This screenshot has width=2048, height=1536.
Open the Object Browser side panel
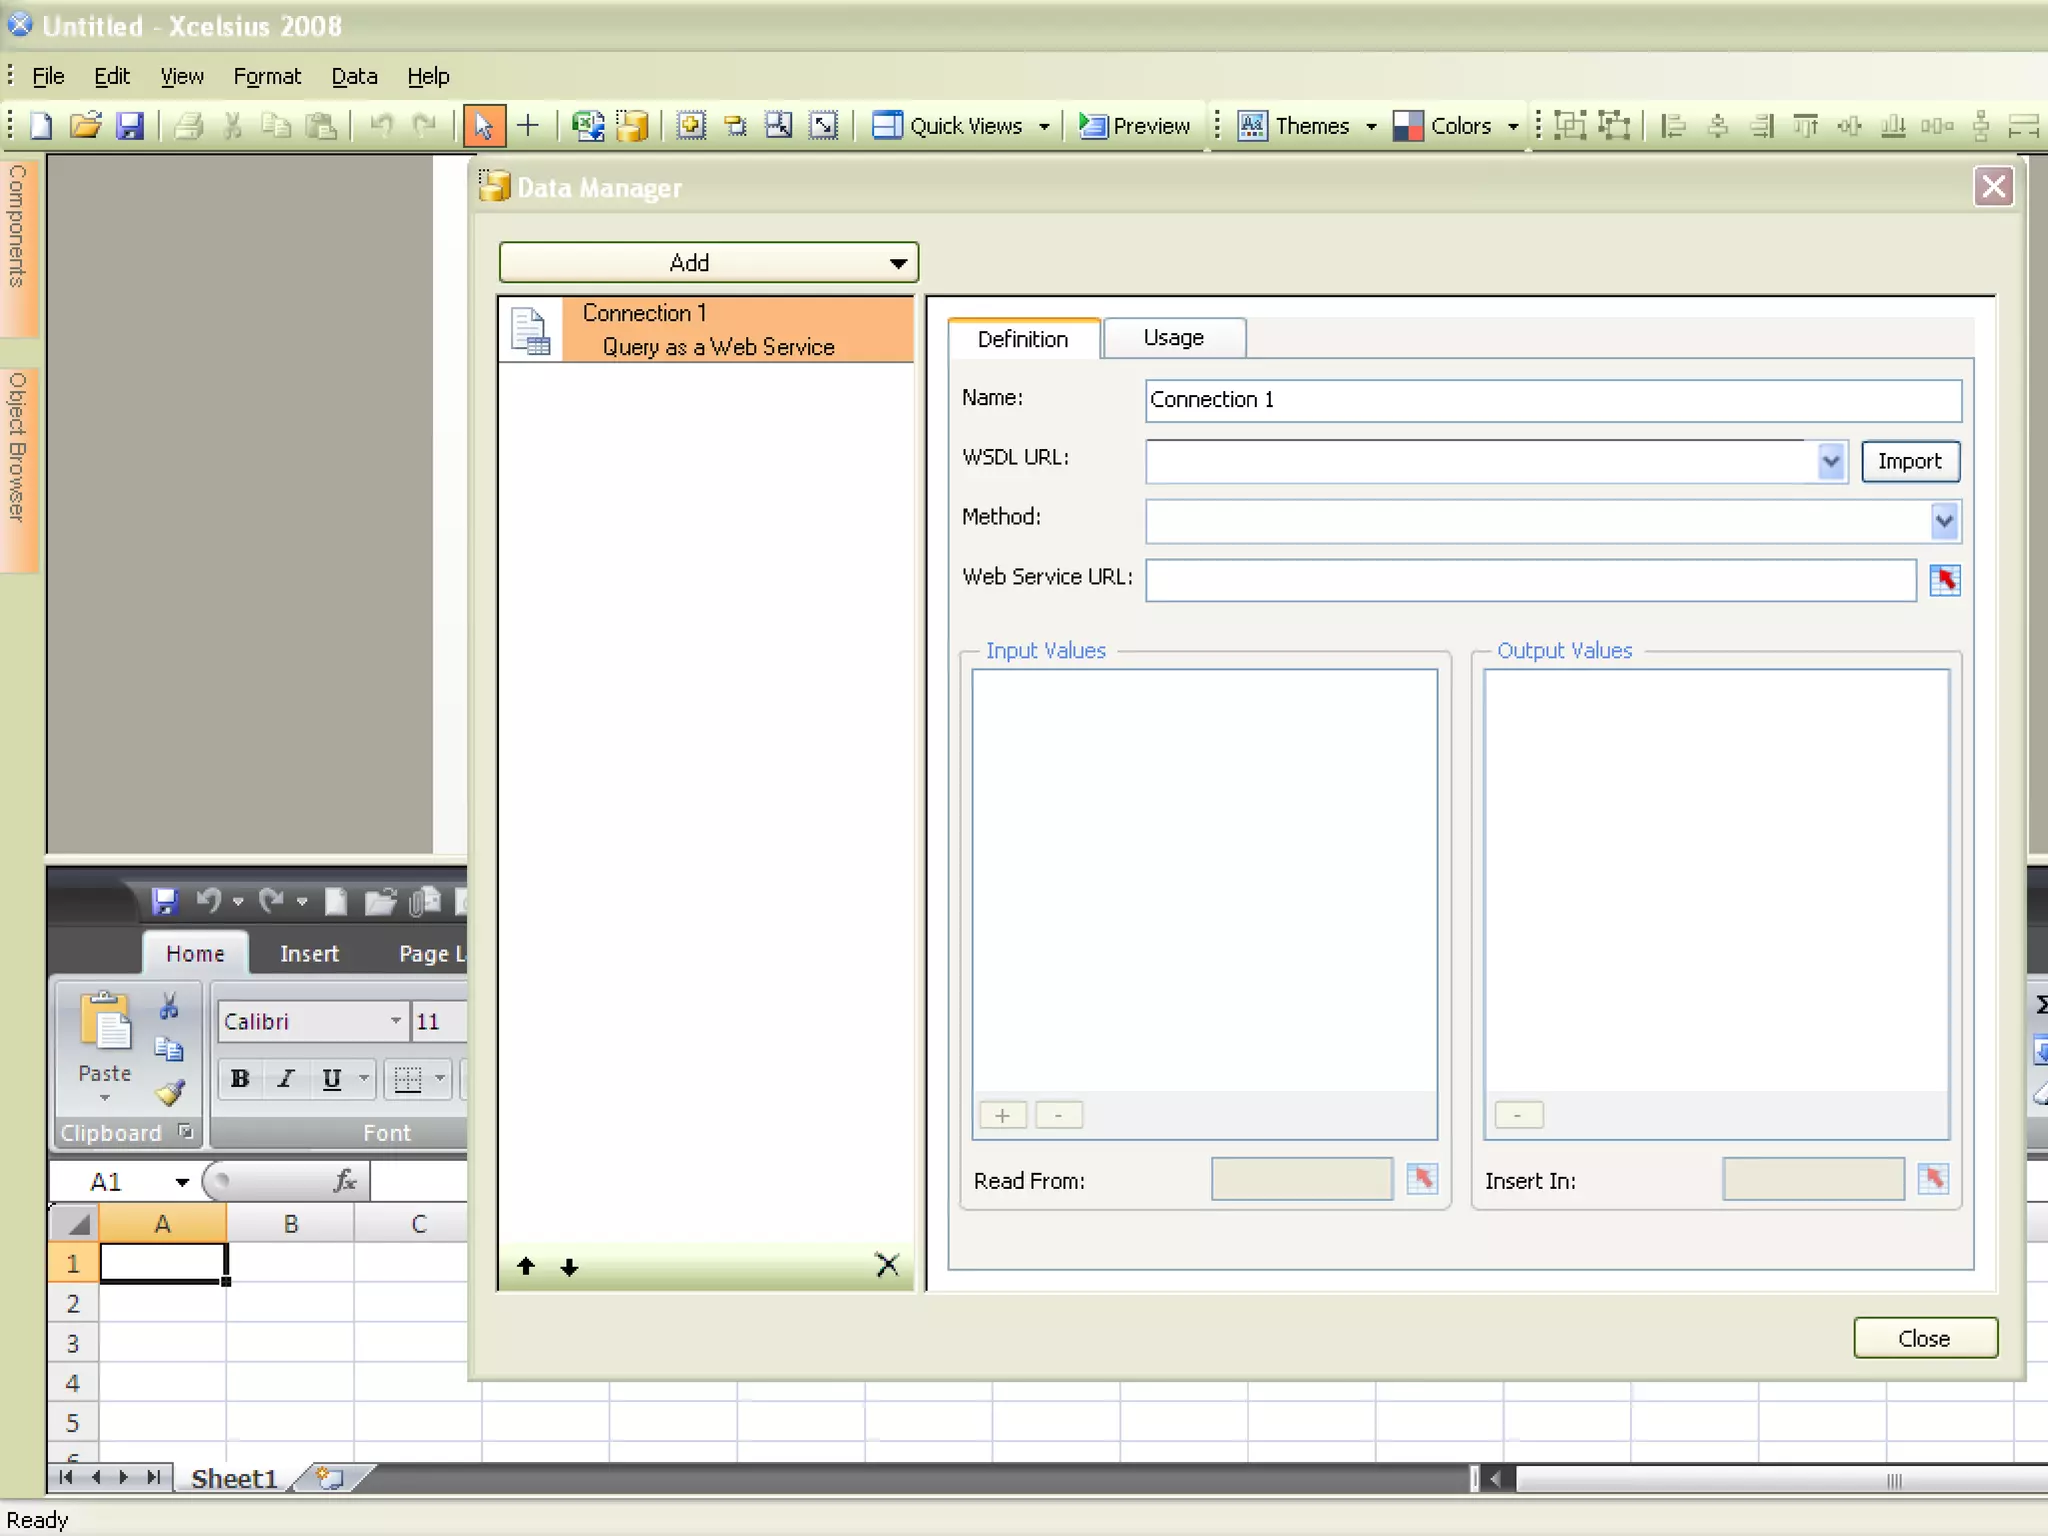click(x=18, y=468)
